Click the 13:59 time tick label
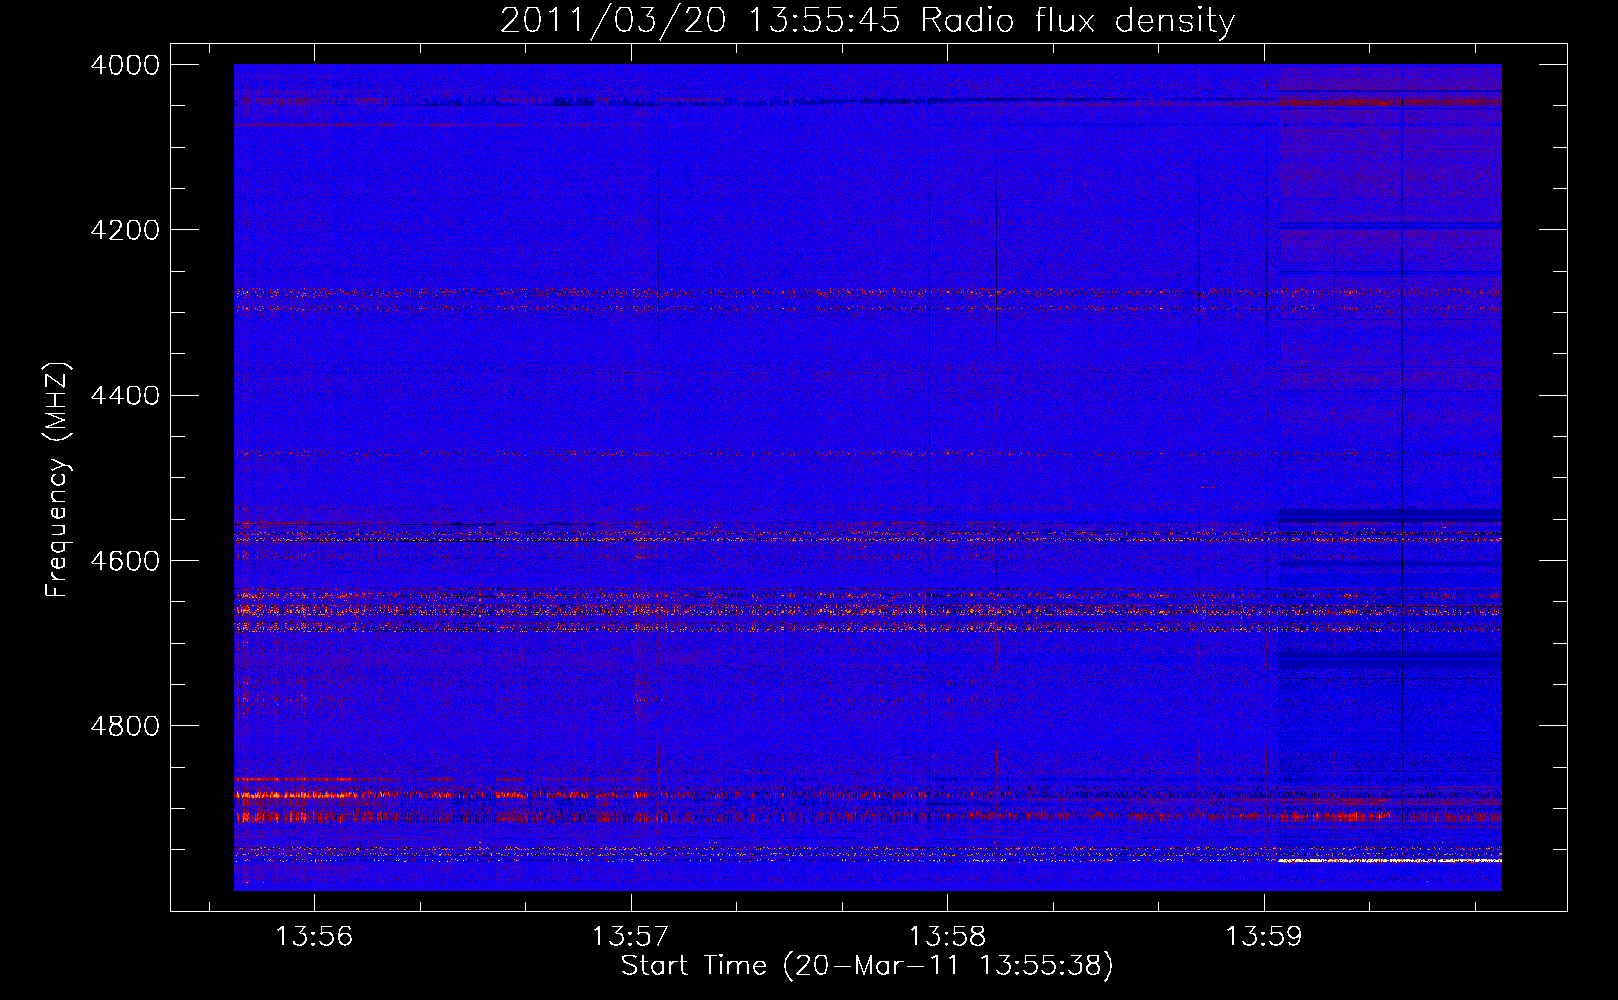Image resolution: width=1618 pixels, height=1000 pixels. point(1264,937)
